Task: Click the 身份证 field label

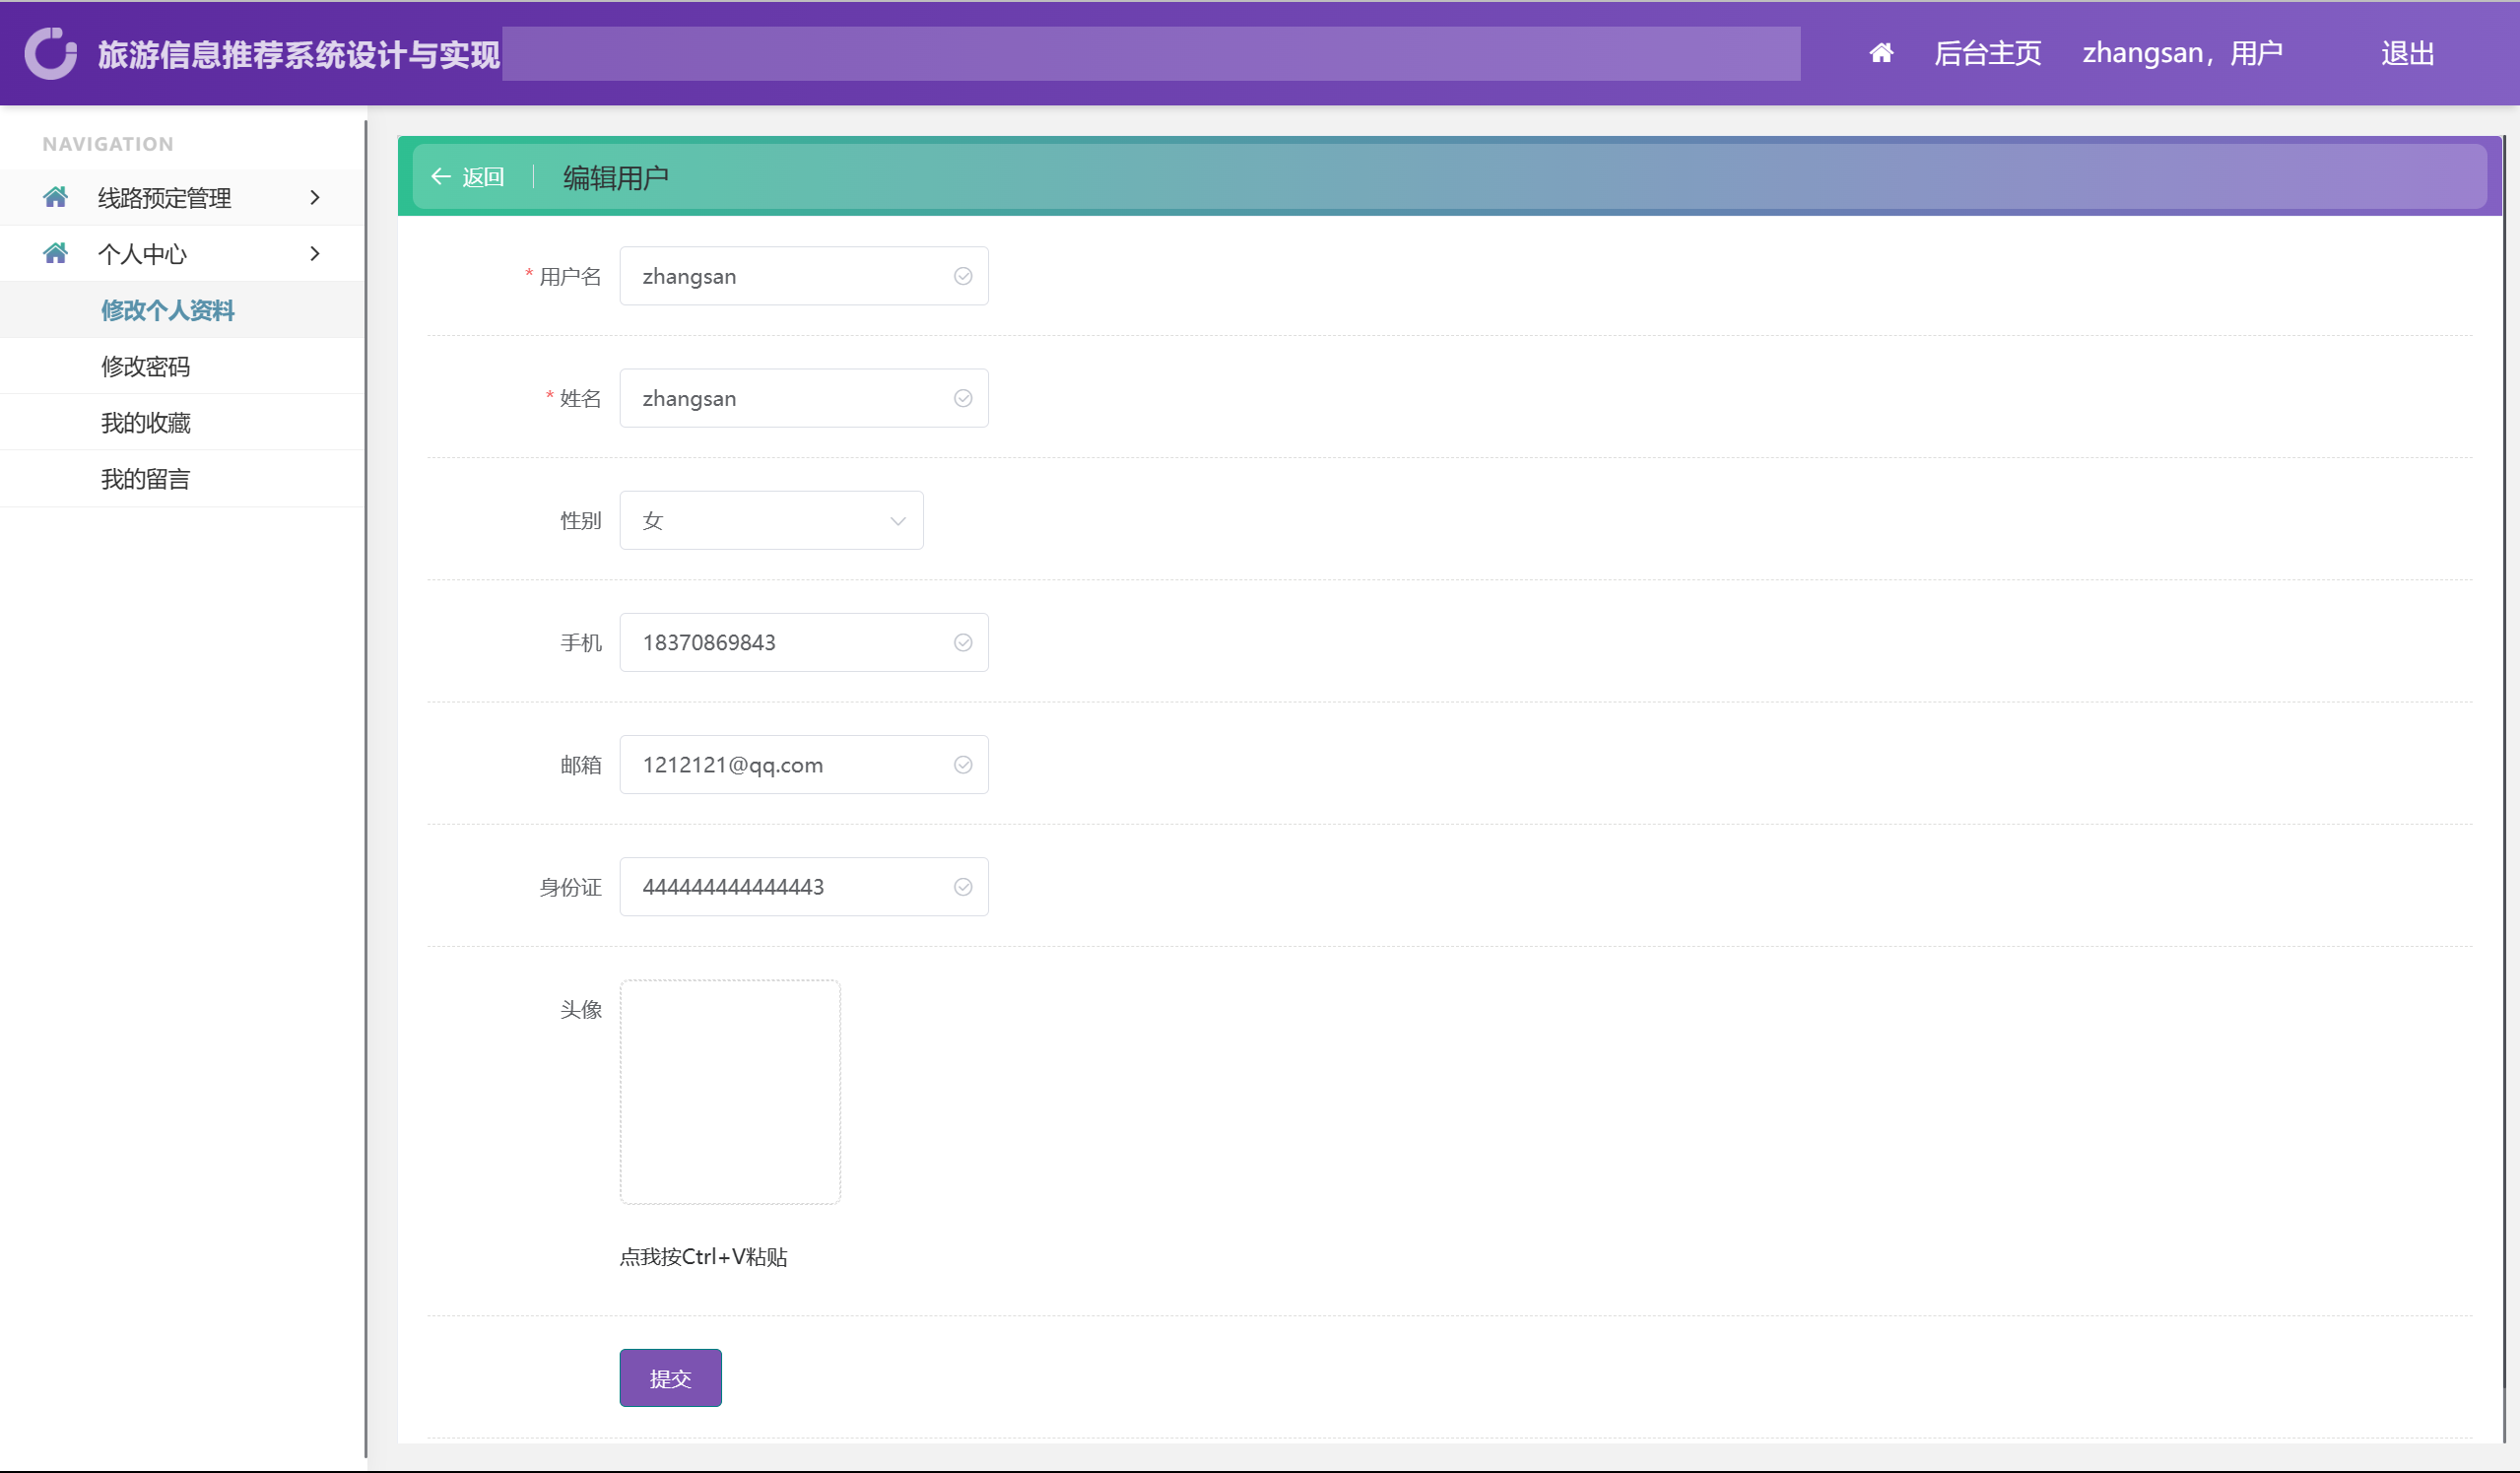Action: tap(570, 887)
